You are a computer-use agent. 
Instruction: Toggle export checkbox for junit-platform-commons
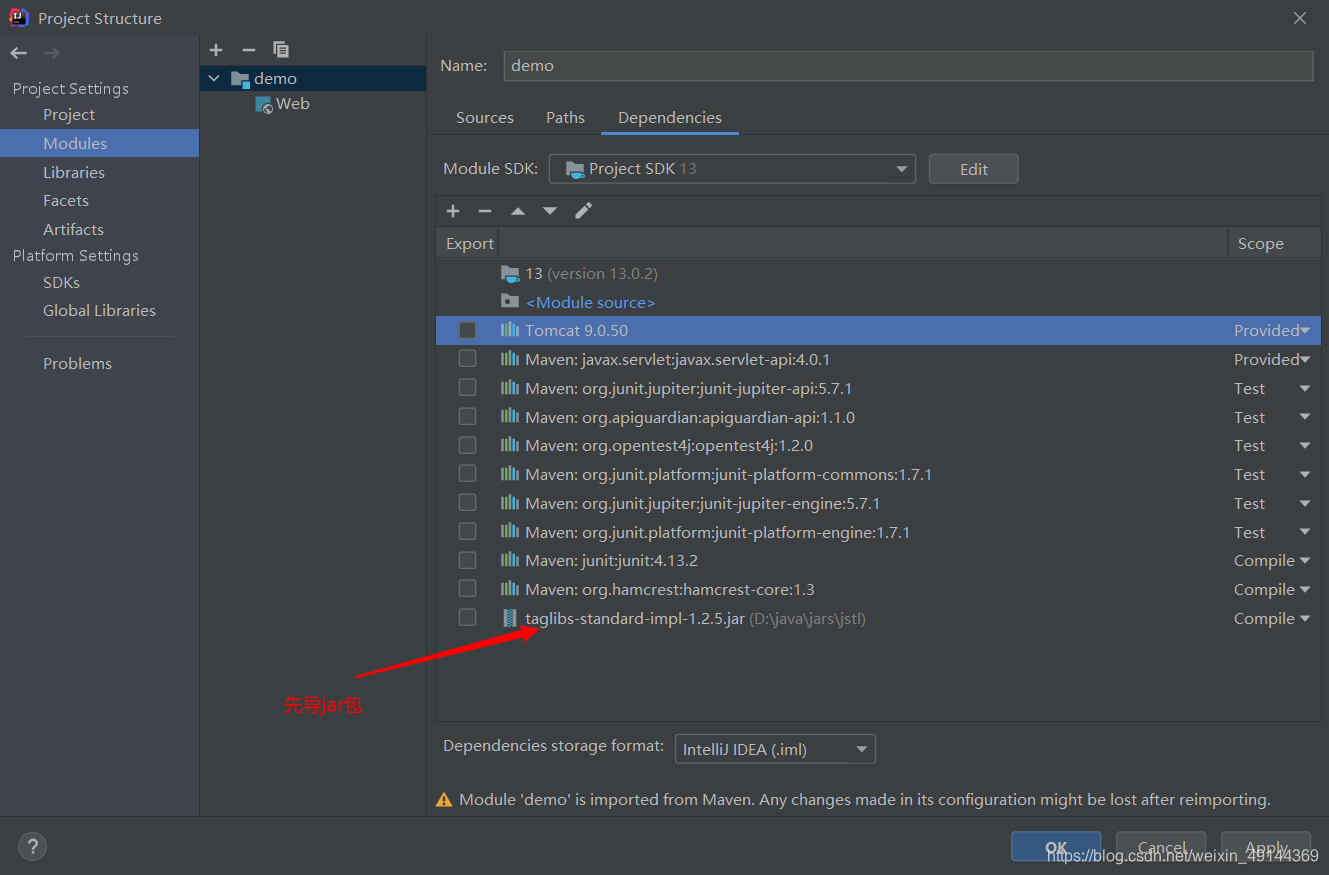point(467,474)
